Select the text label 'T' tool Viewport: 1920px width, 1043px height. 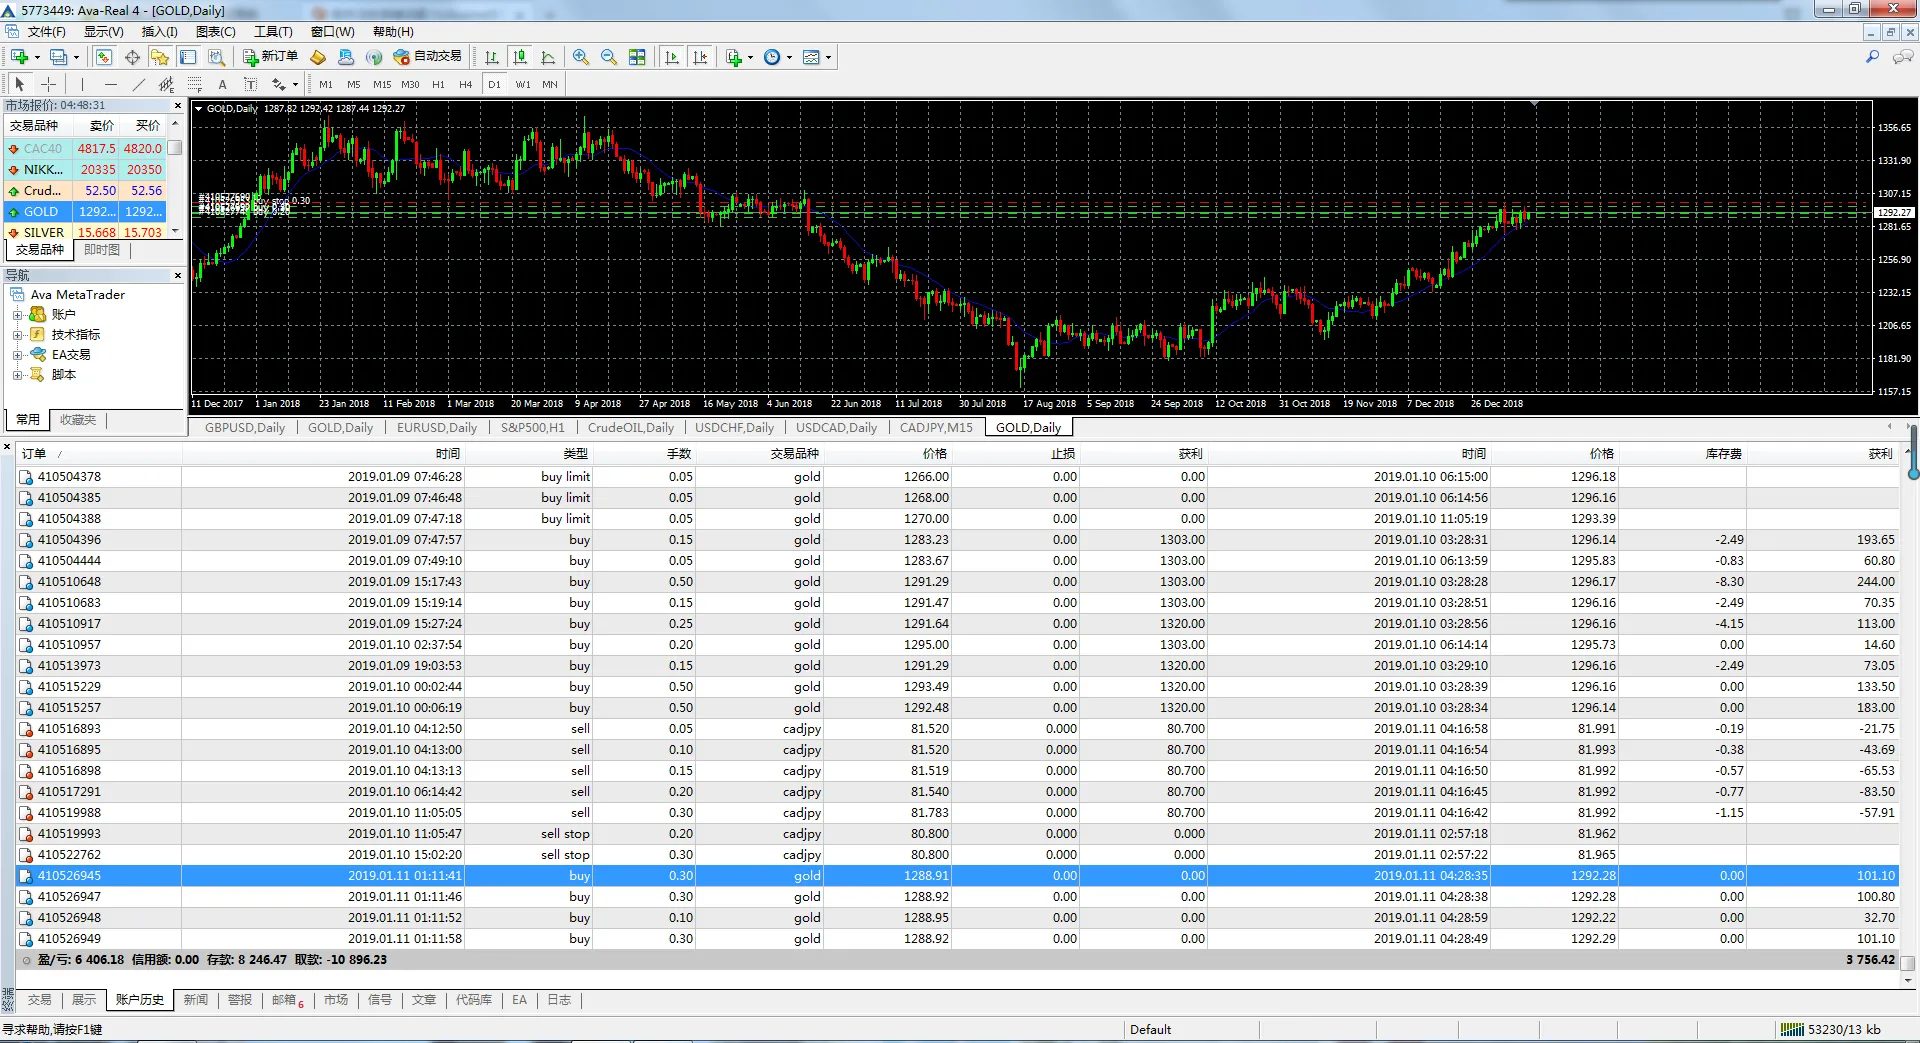[x=250, y=84]
